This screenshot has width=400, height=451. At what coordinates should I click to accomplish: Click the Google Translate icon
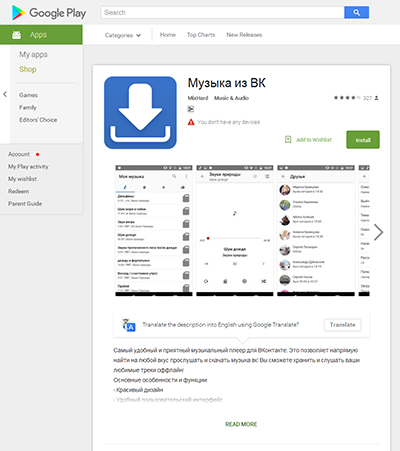coord(129,325)
